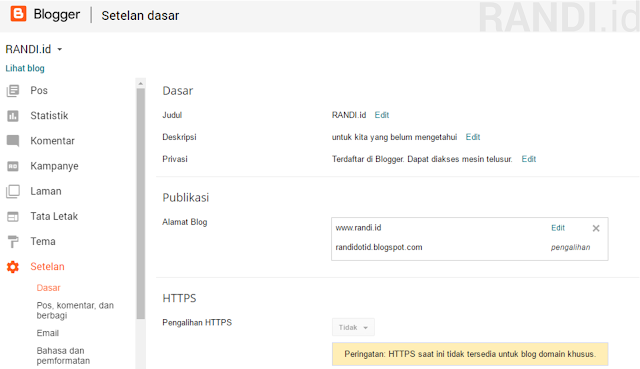Remove the www.randi.id custom domain with X
This screenshot has width=640, height=369.
pos(596,228)
